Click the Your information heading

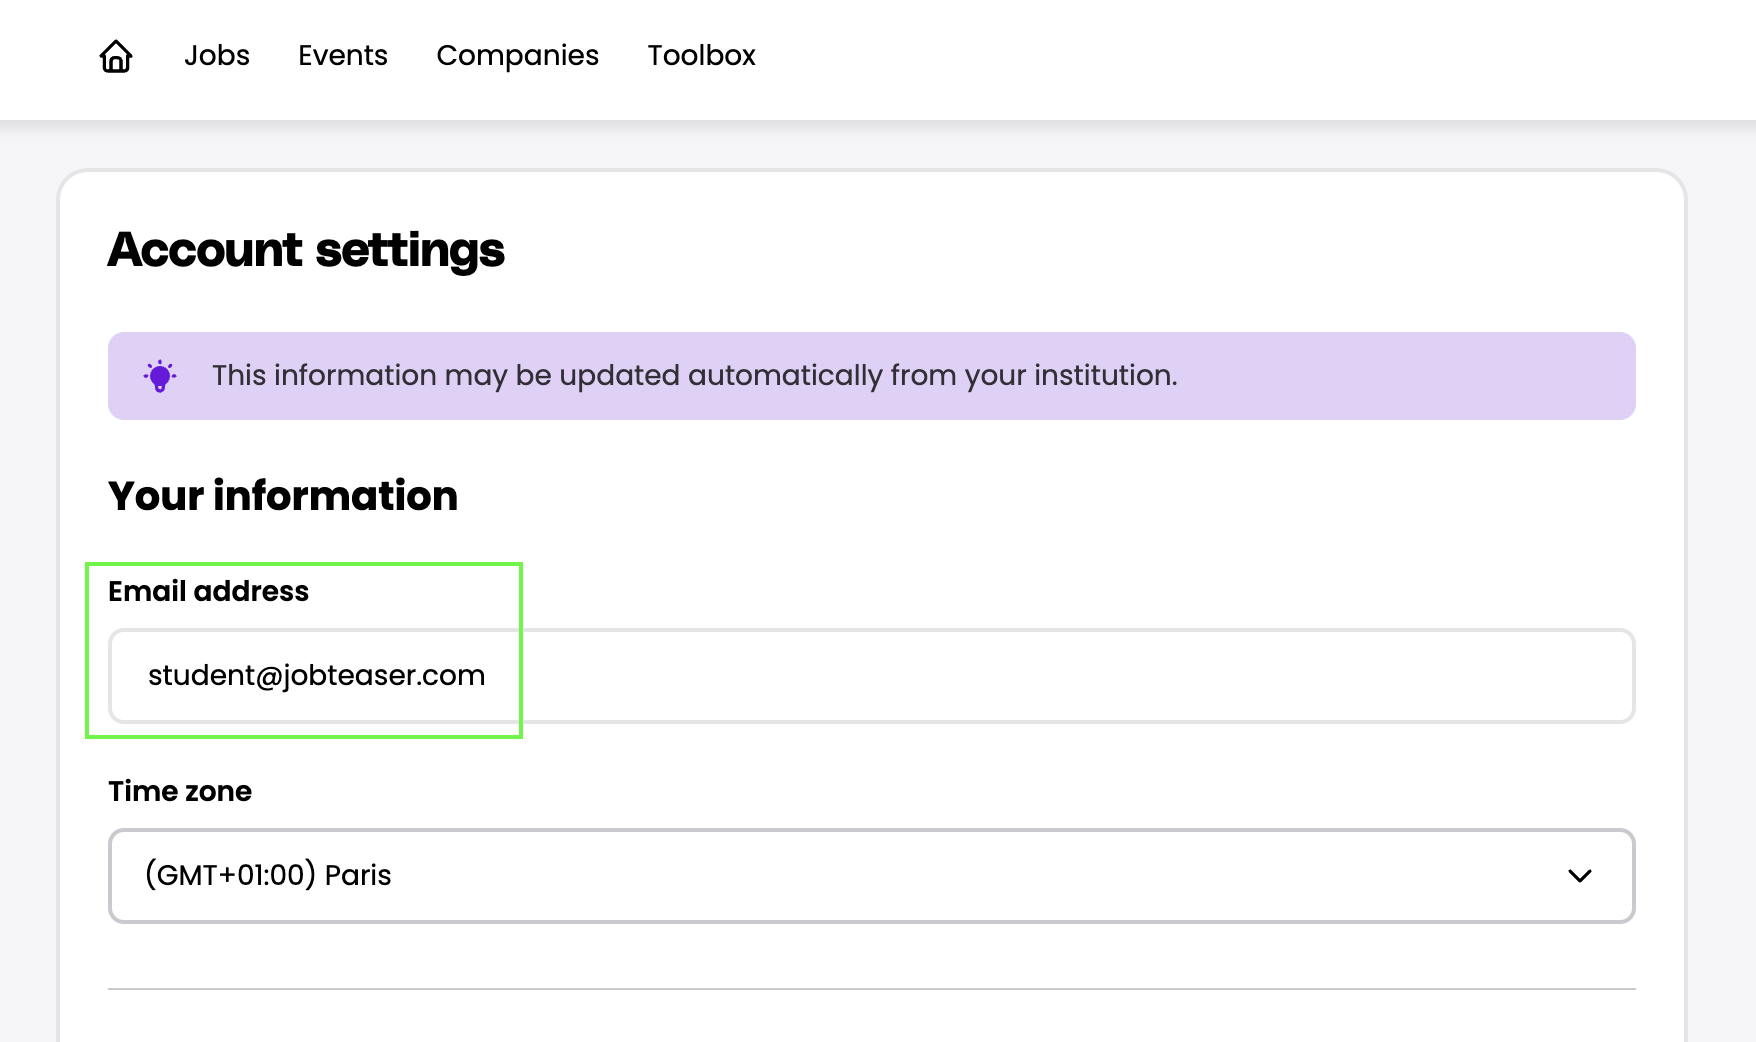point(283,496)
